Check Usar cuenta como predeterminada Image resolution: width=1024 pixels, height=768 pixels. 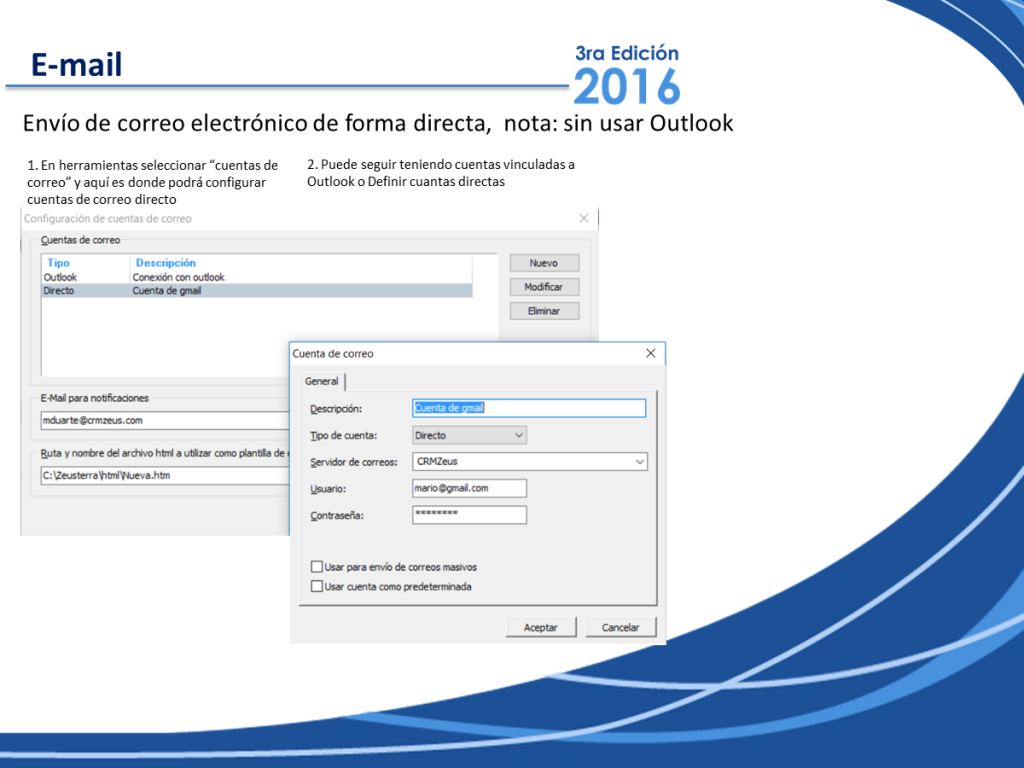[317, 586]
